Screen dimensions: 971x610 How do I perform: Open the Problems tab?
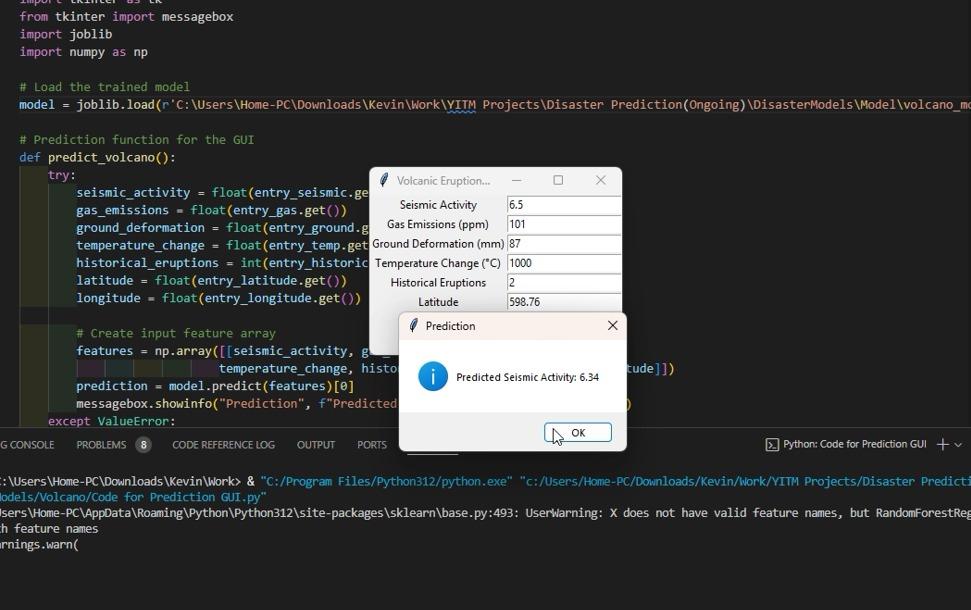[101, 445]
